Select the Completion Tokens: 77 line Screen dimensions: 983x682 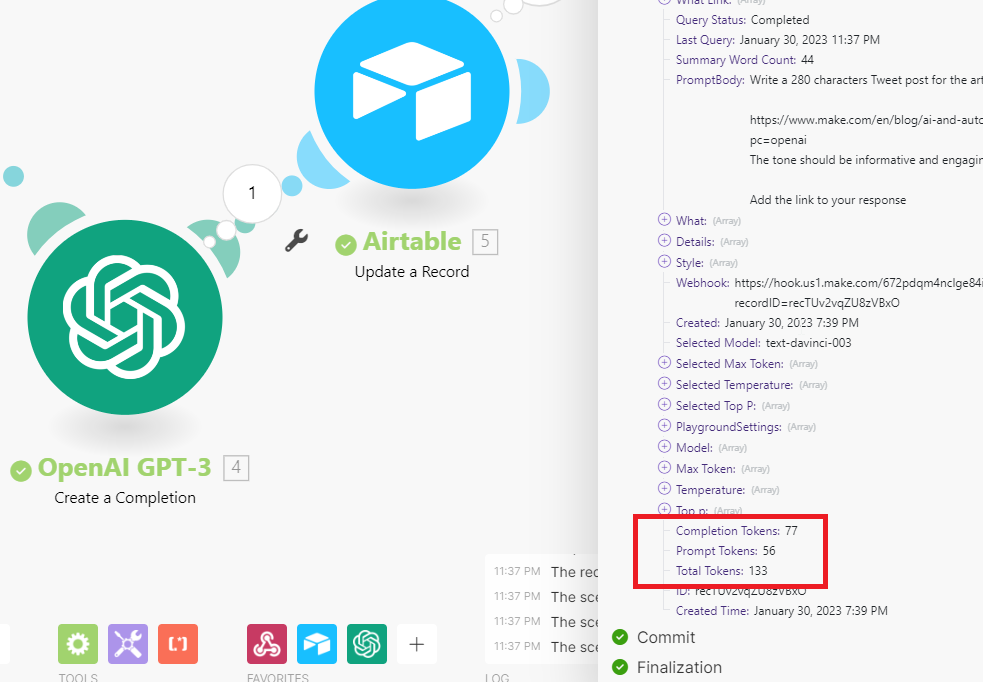click(737, 531)
